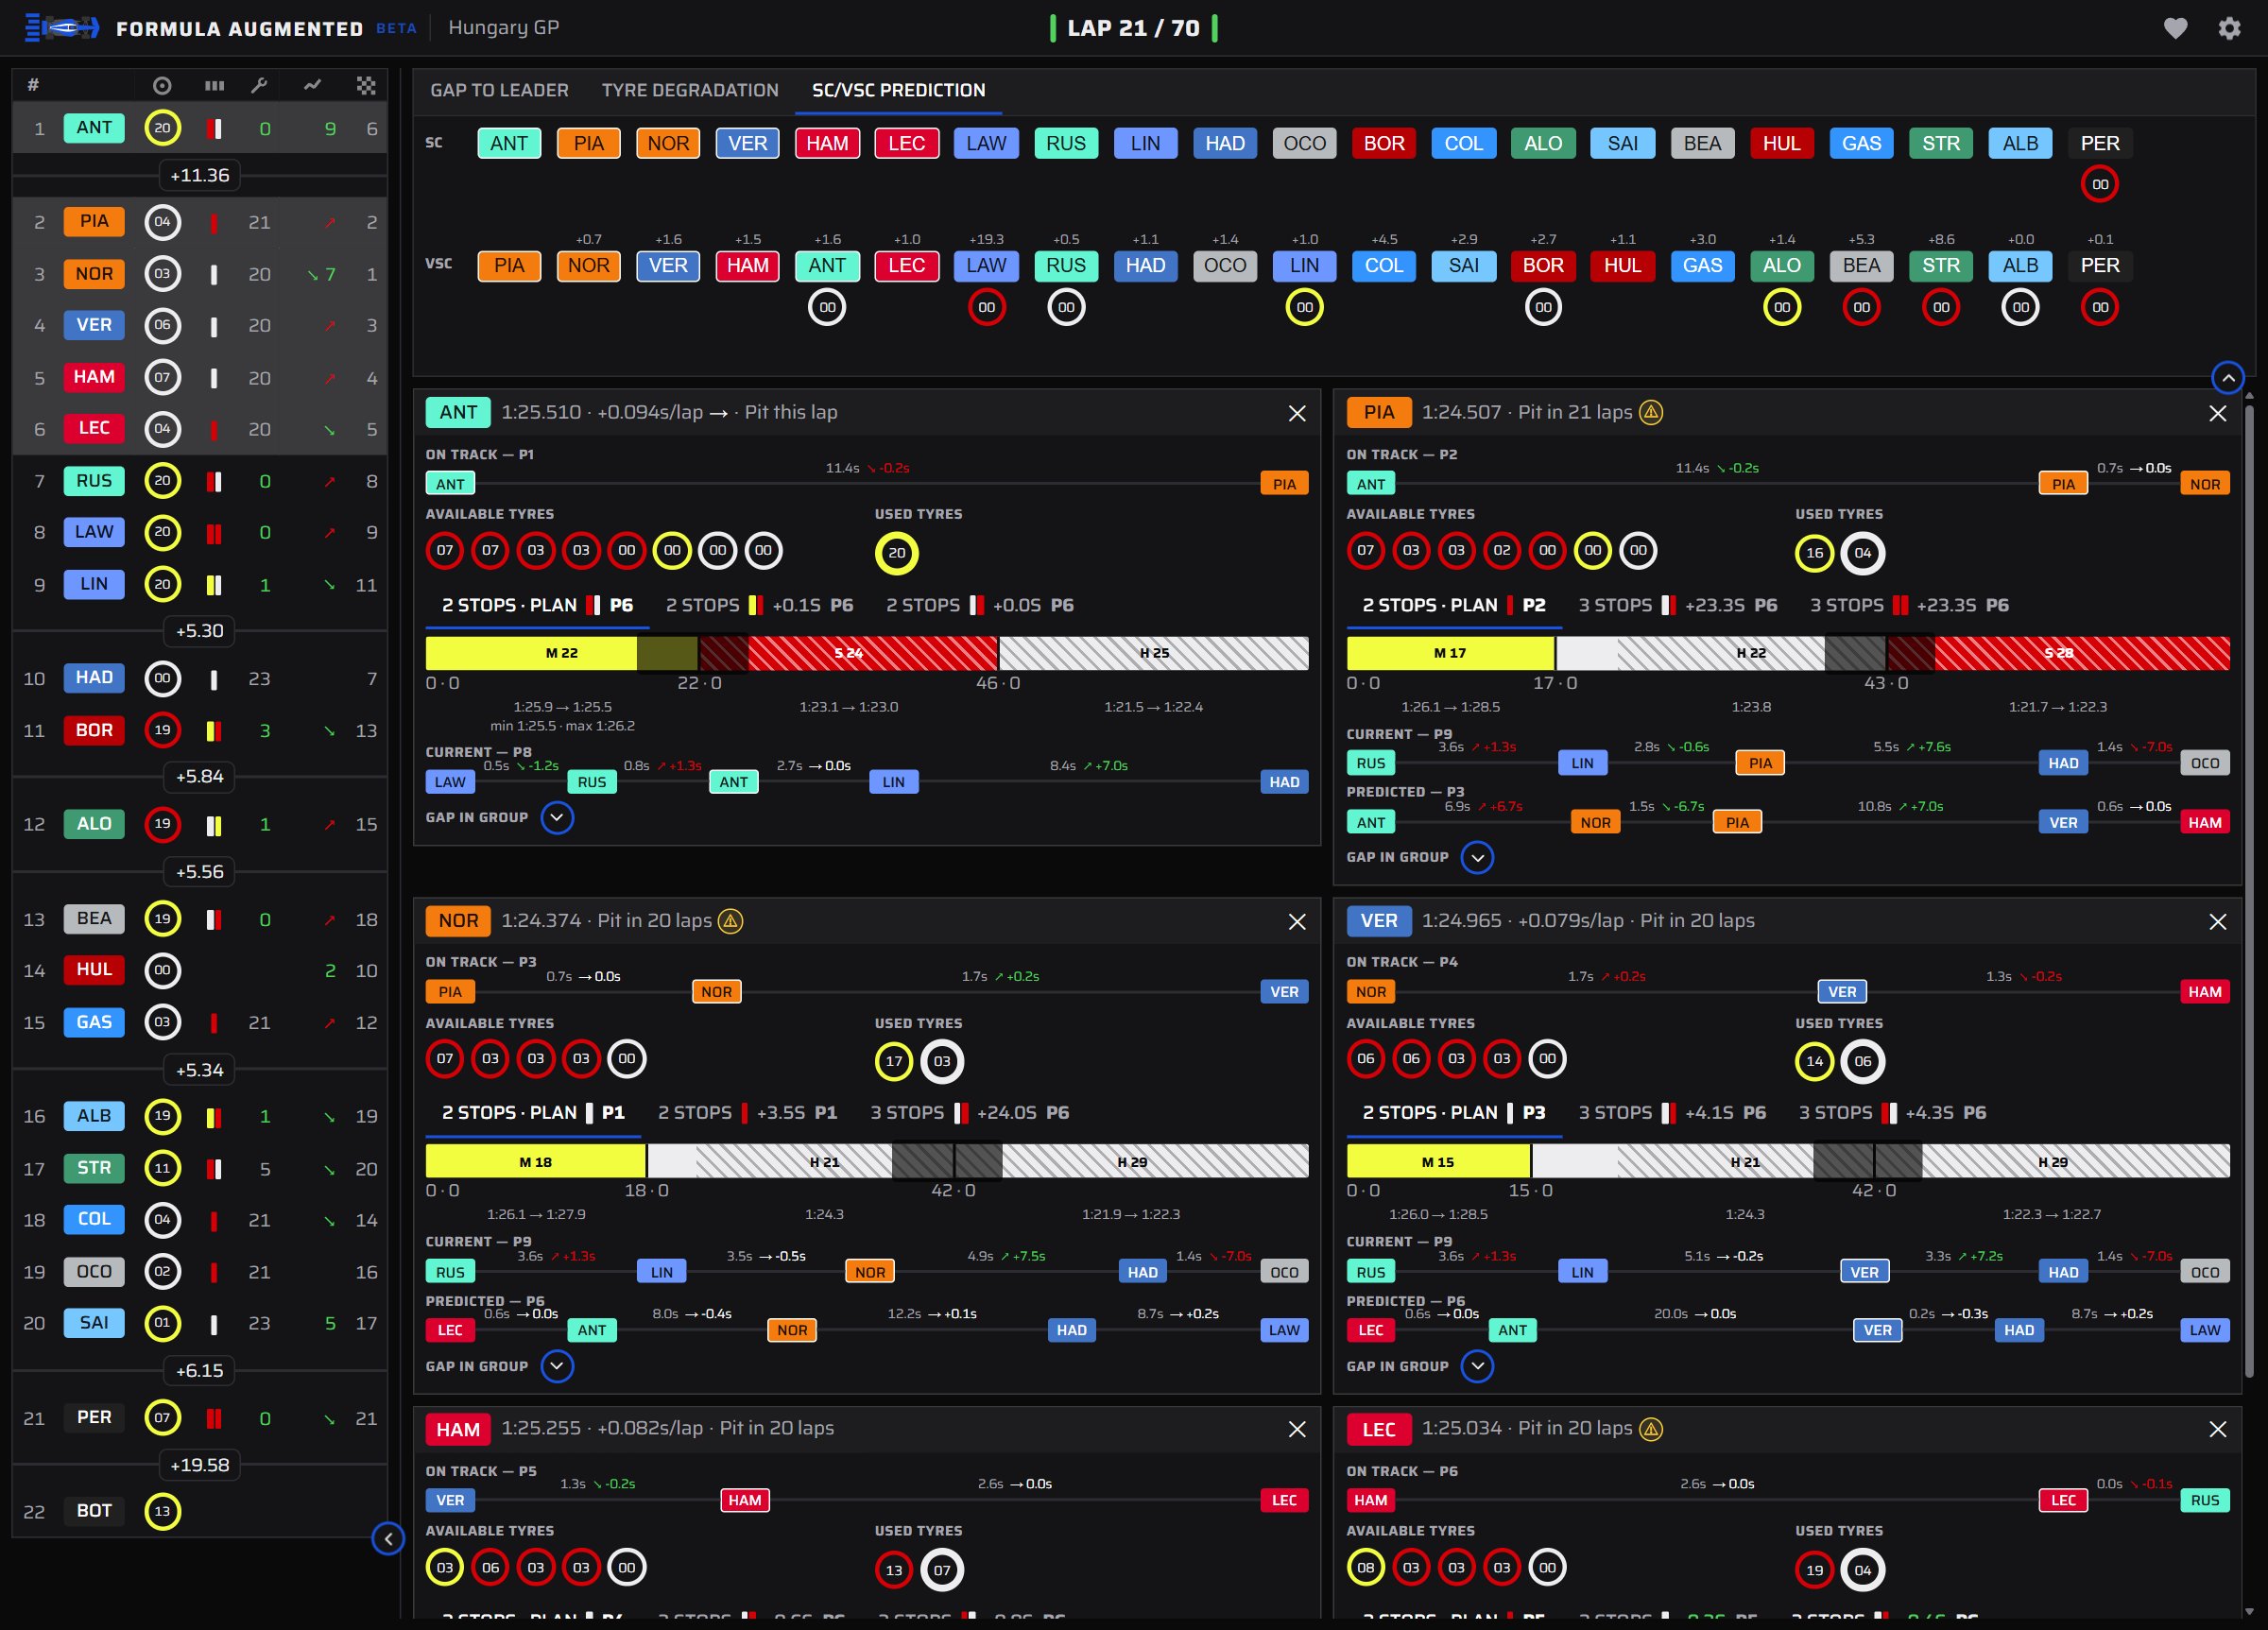Click the wrench pit-stop column icon
Screen dimensions: 2268x1630
(259, 86)
